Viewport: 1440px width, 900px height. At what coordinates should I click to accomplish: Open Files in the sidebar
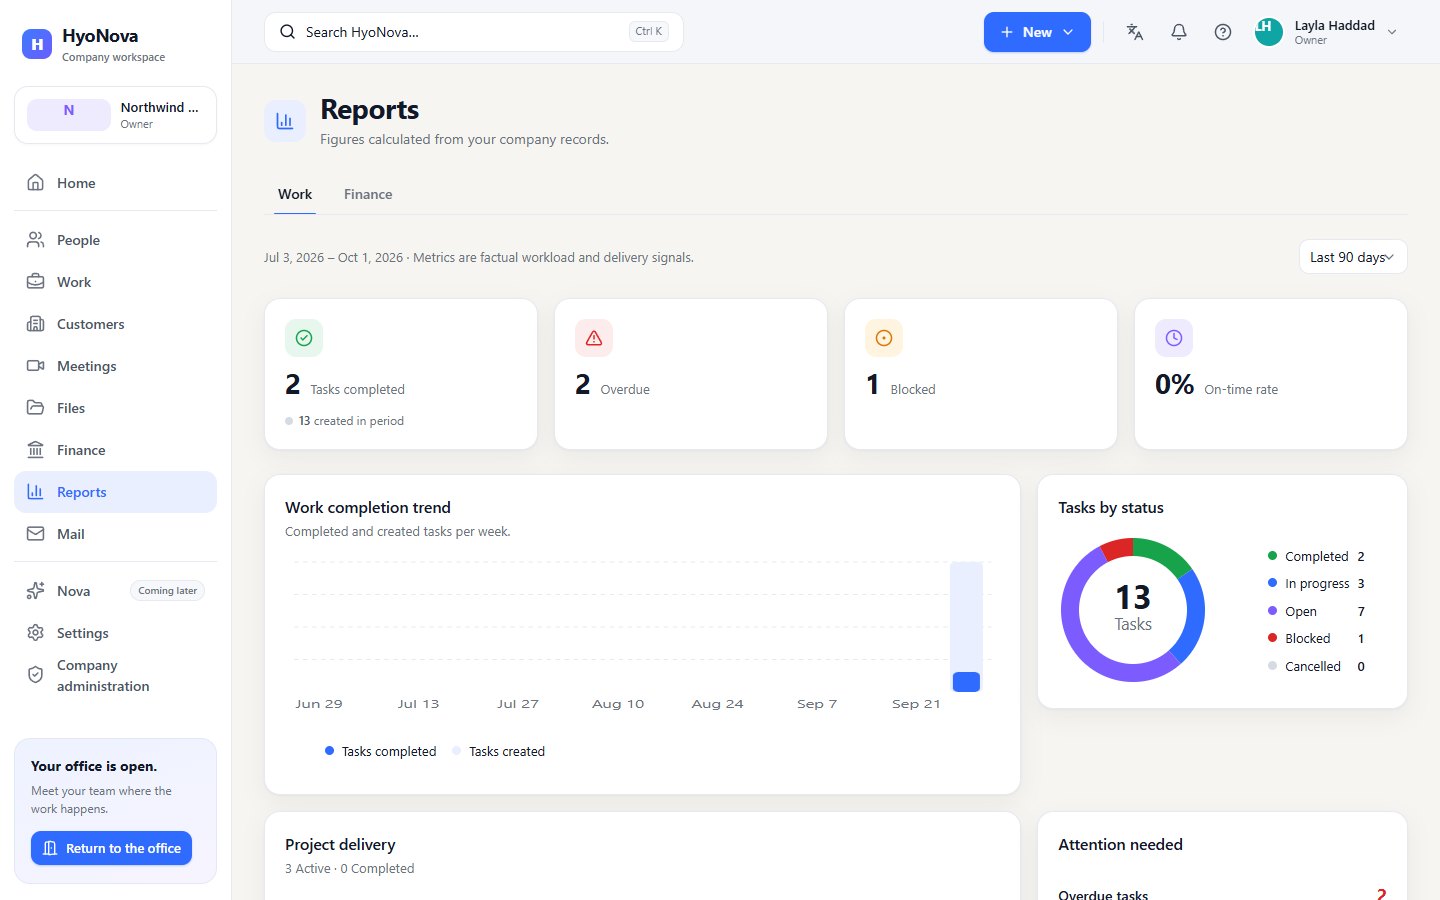pyautogui.click(x=115, y=408)
